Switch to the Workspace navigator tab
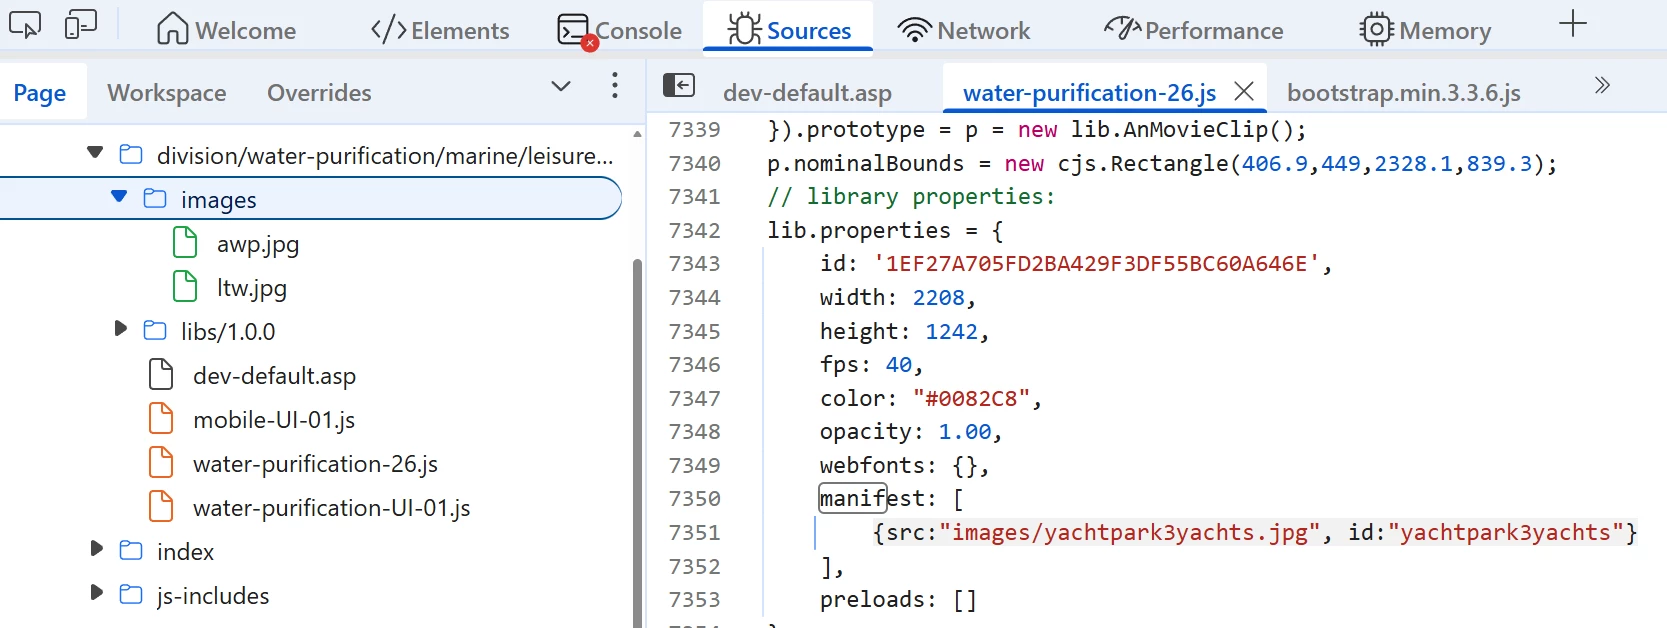 coord(167,93)
